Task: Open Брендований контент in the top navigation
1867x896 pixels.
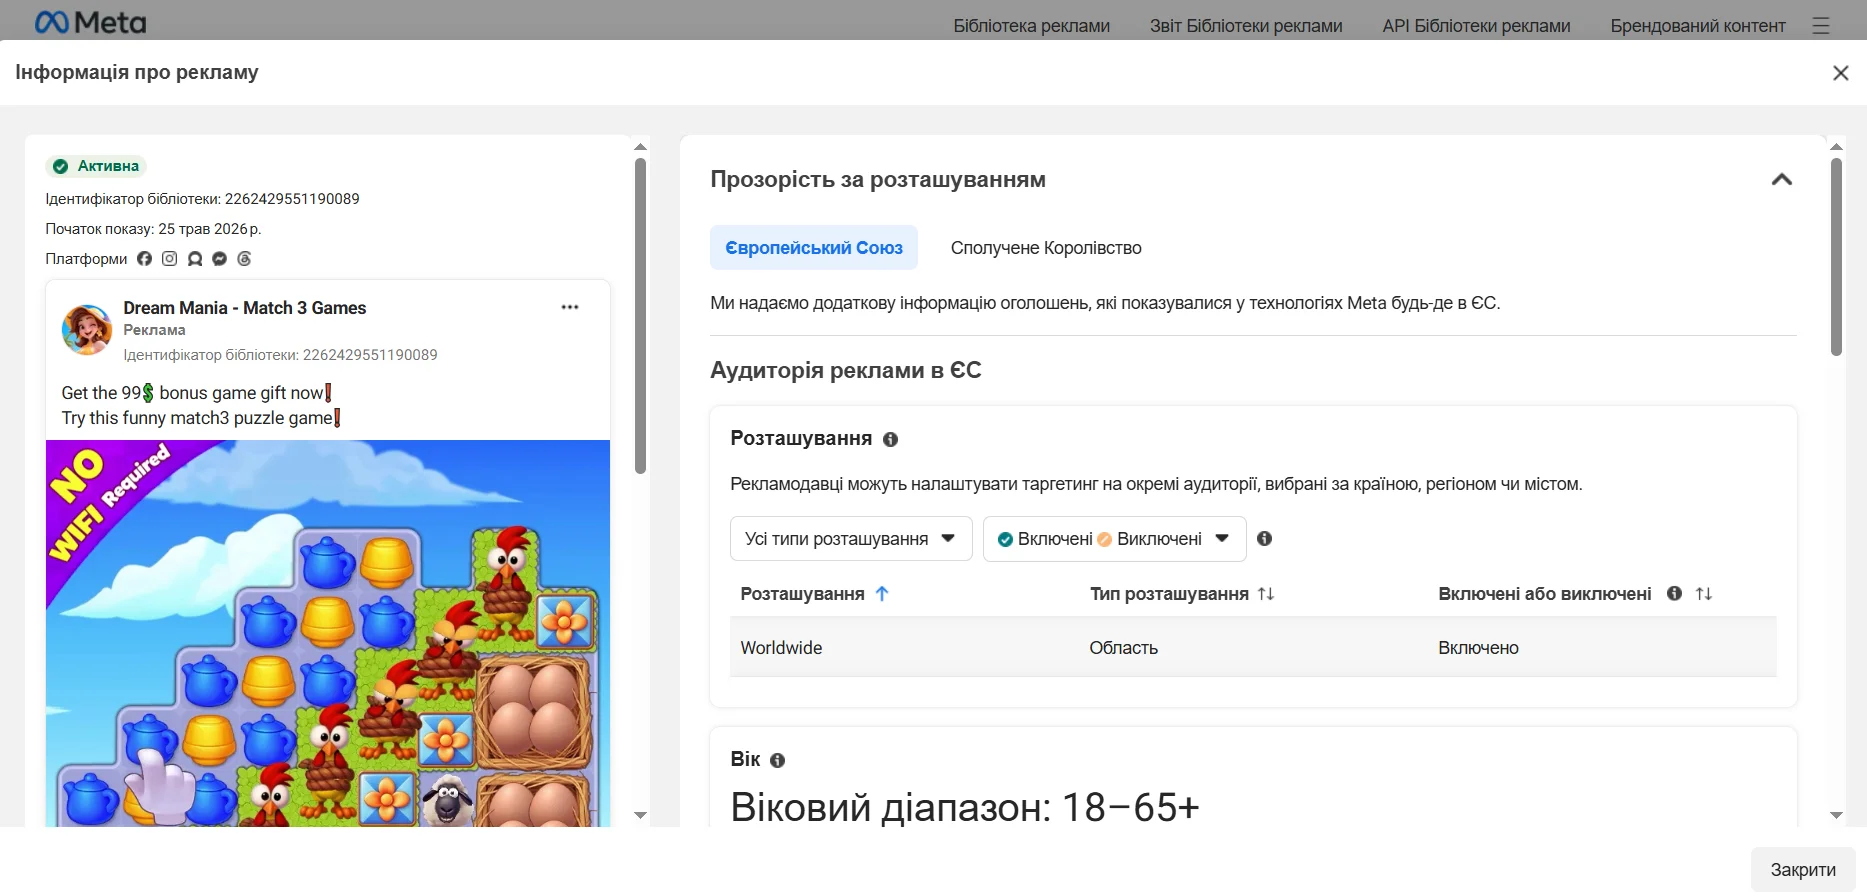Action: point(1698,26)
